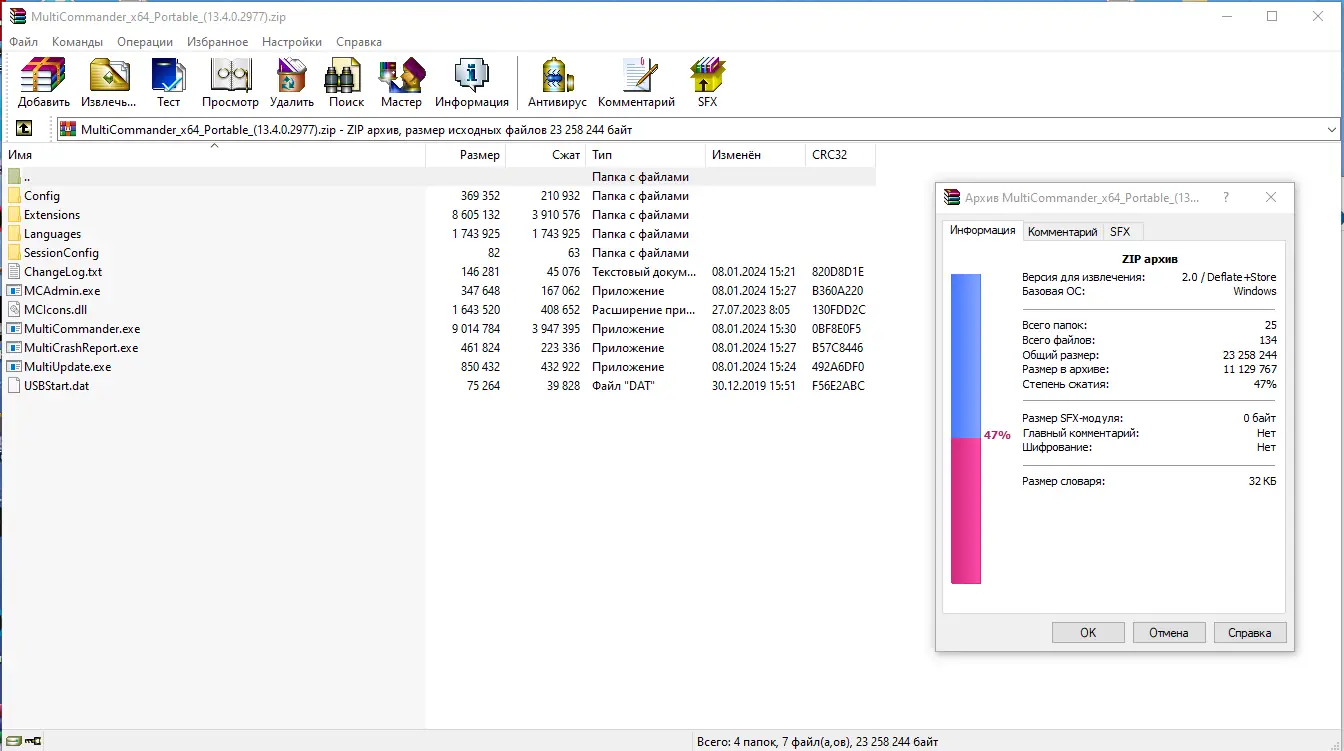The width and height of the screenshot is (1344, 751).
Task: Click the ChangeLog.txt file icon
Action: (14, 272)
